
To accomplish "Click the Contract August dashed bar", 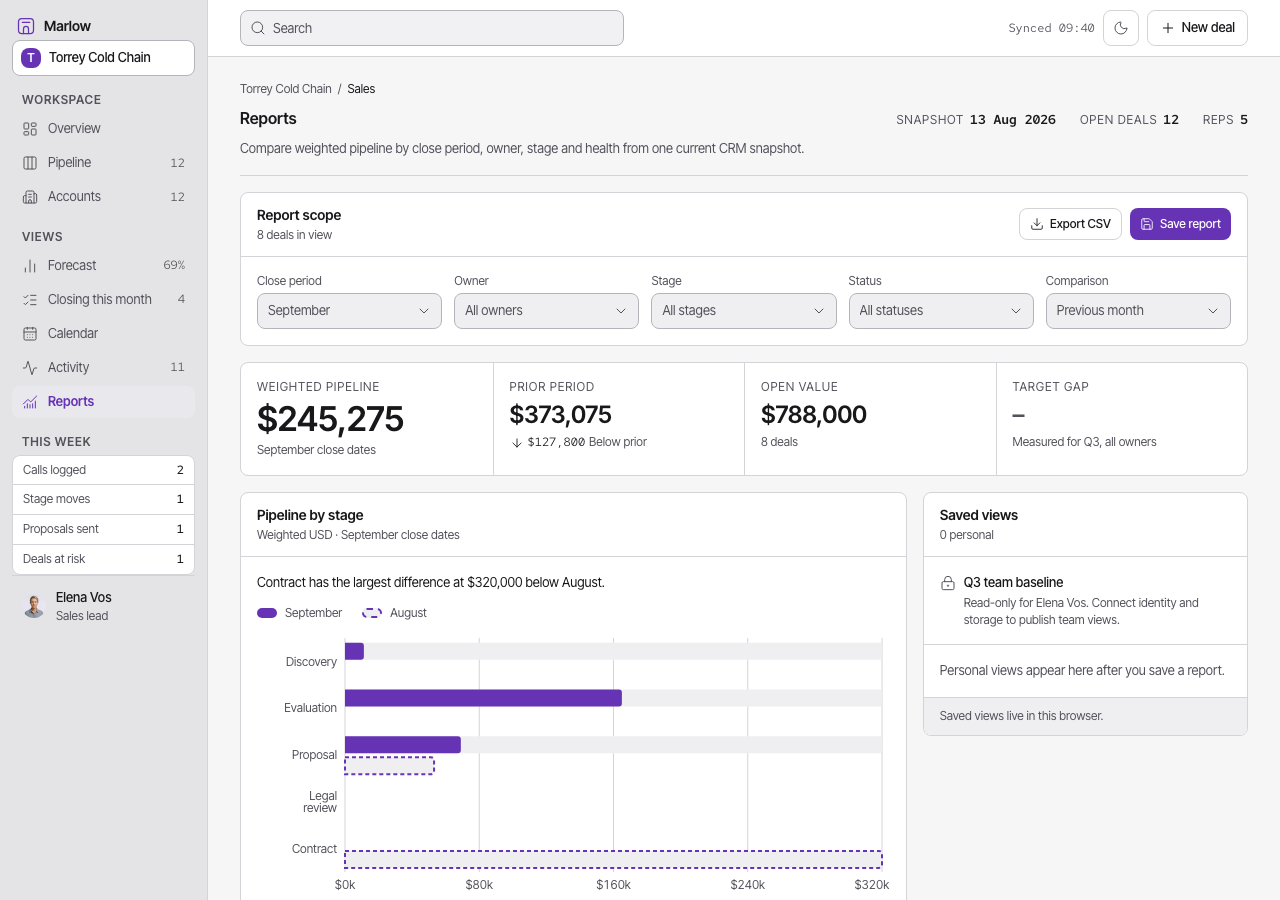I will (613, 860).
